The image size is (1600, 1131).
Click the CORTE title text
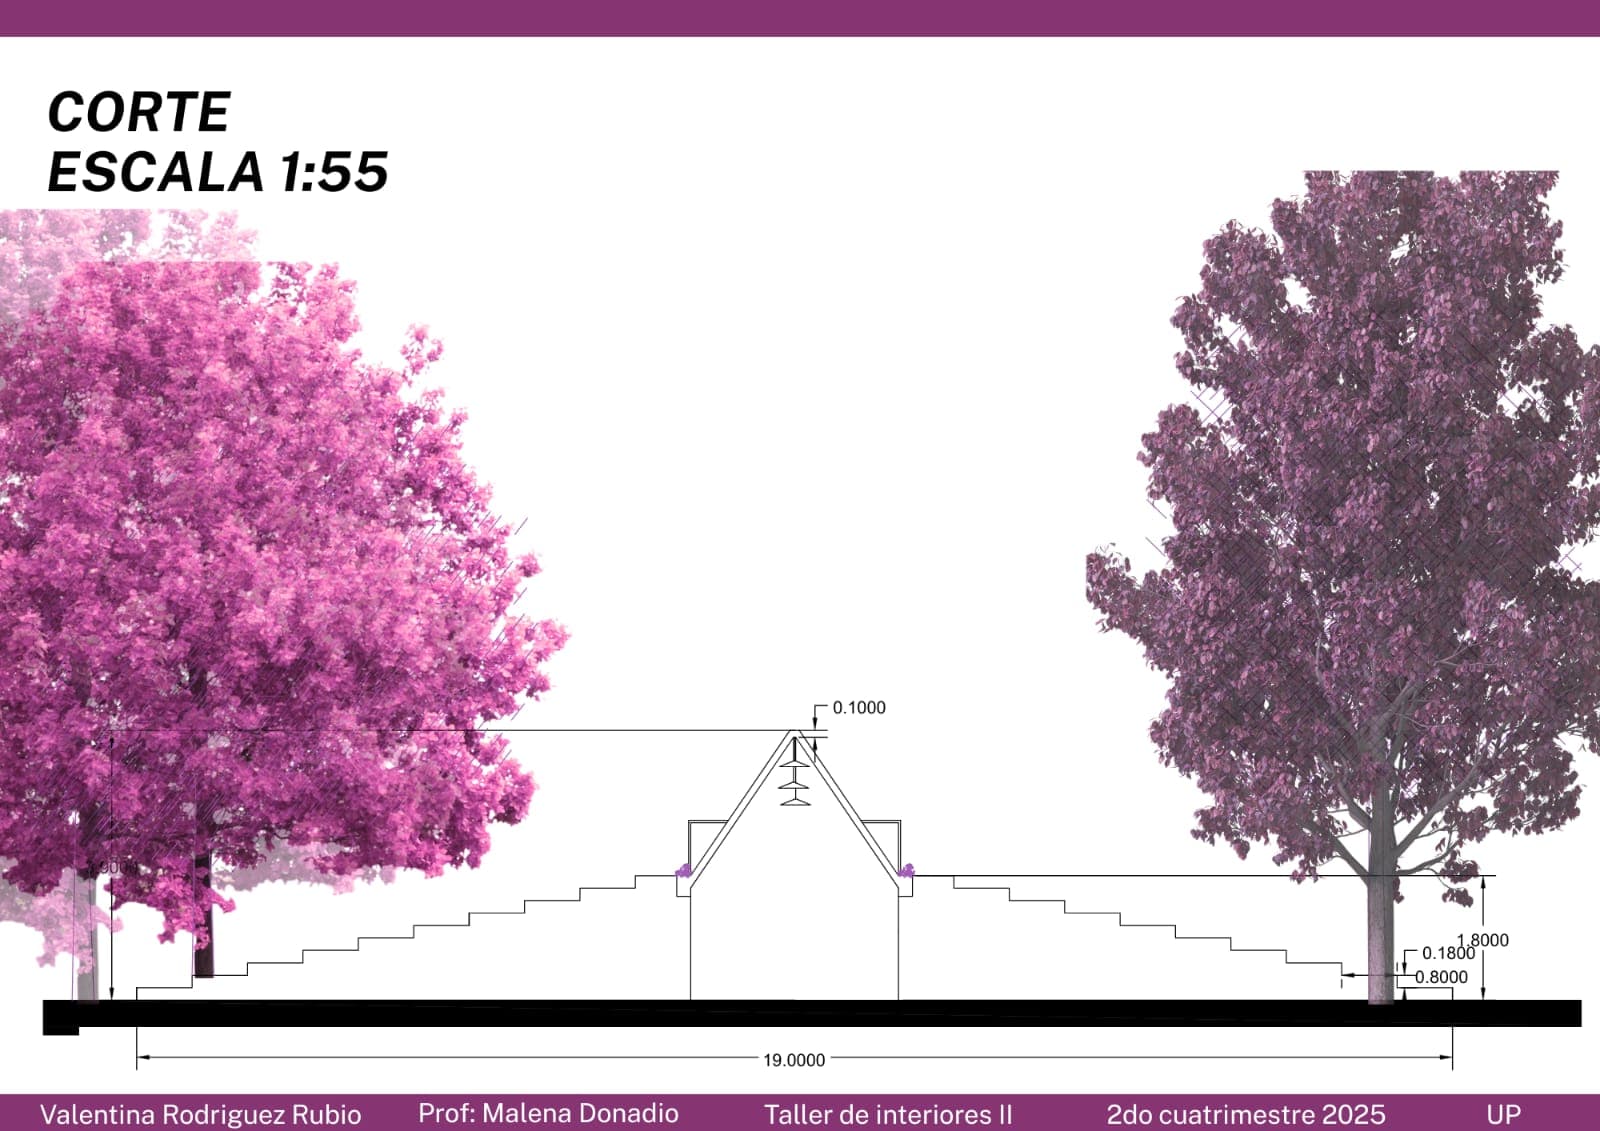pos(139,112)
